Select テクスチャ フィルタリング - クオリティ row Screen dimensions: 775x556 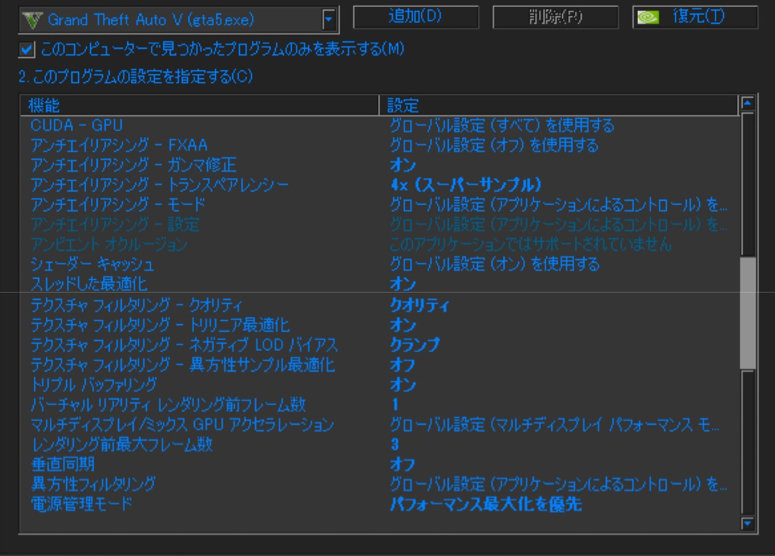[x=379, y=305]
